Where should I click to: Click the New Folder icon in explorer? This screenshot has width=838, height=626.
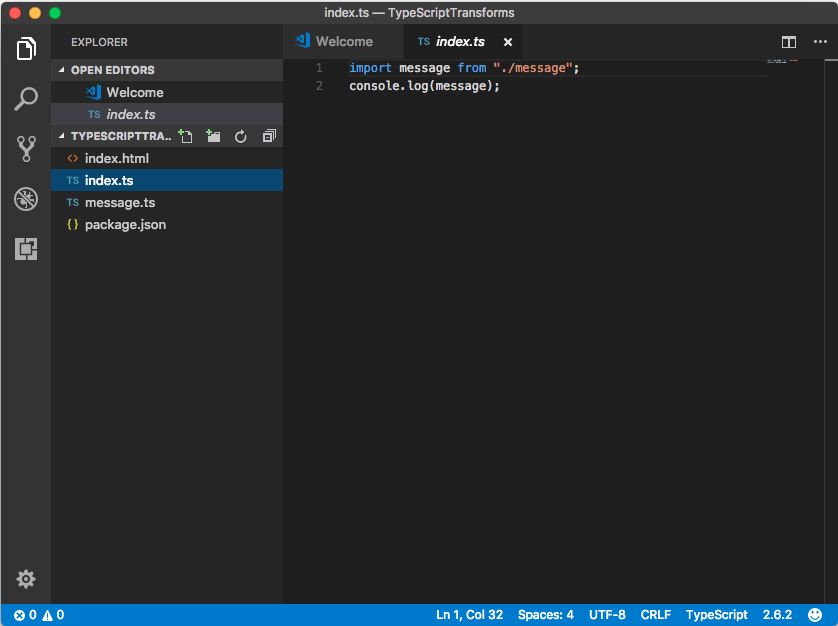pyautogui.click(x=213, y=136)
